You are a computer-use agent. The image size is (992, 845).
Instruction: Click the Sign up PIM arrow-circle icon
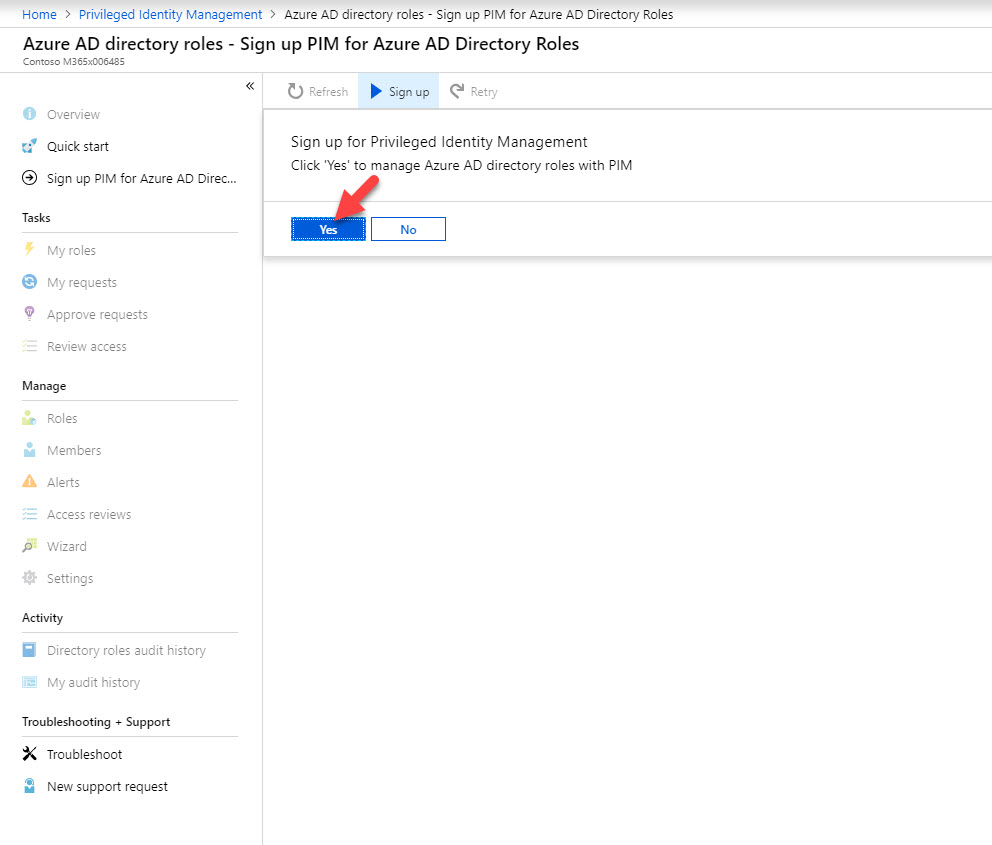(x=29, y=178)
